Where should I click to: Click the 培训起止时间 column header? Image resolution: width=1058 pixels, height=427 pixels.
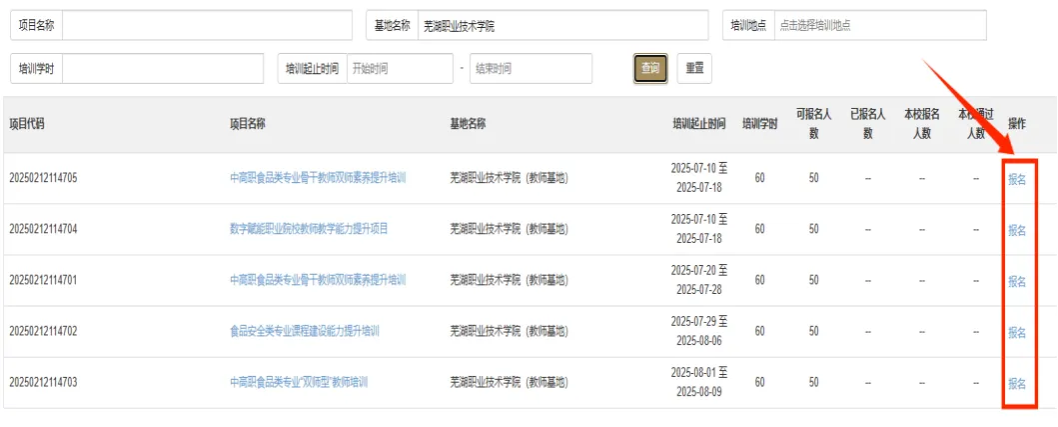click(698, 124)
